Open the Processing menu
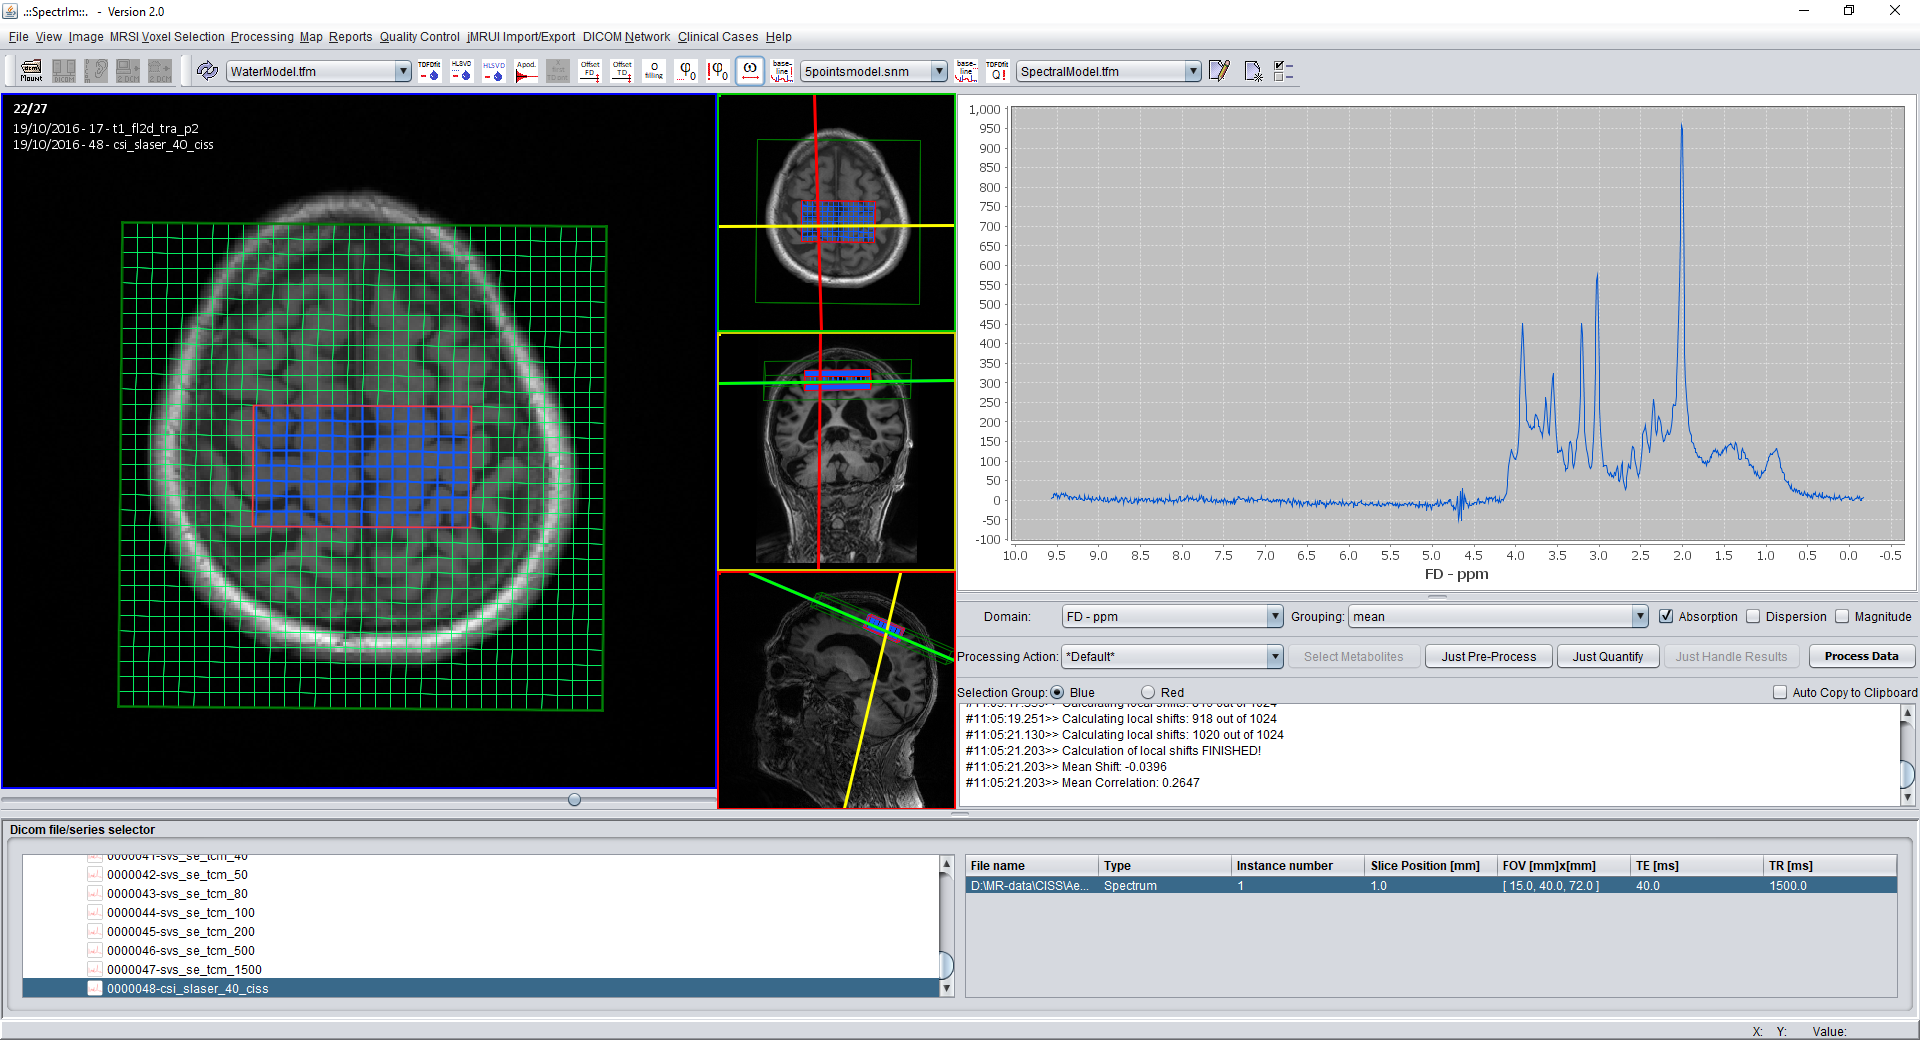The width and height of the screenshot is (1920, 1040). 262,37
